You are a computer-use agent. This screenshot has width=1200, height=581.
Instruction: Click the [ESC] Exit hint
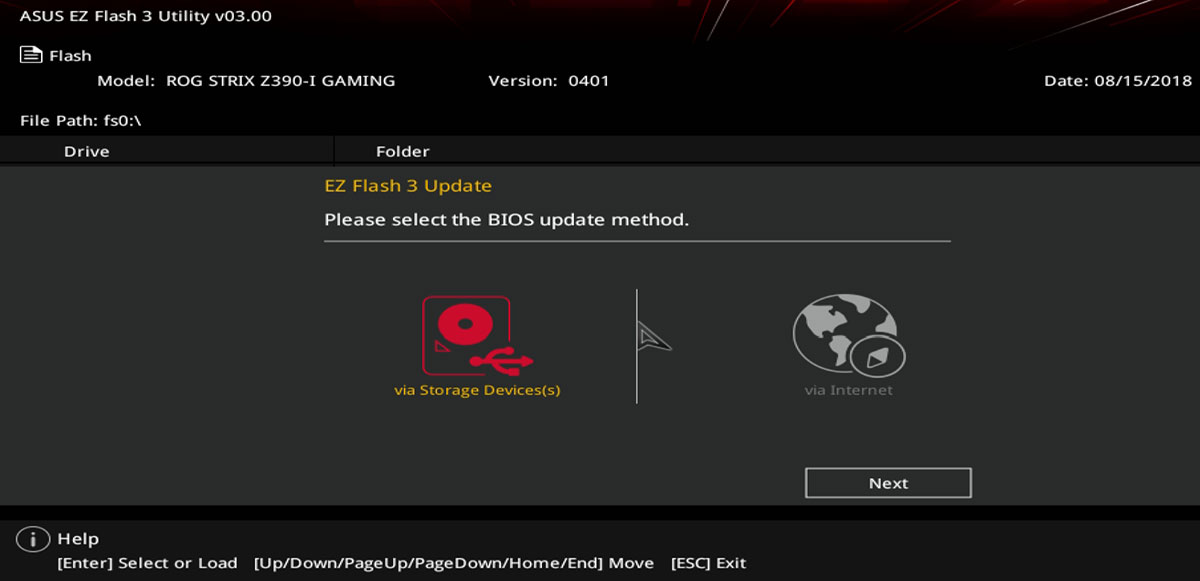(x=708, y=563)
